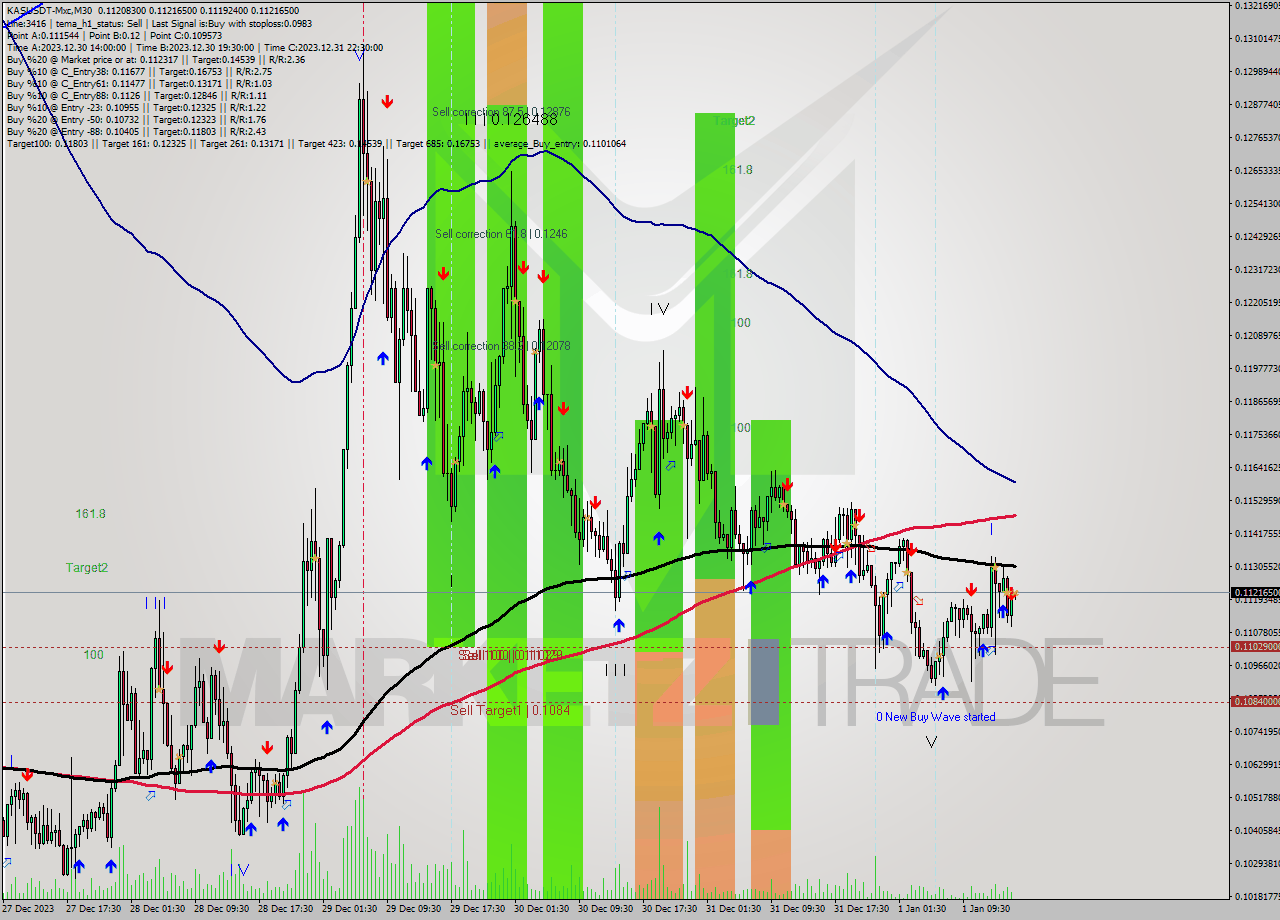Click the '1 Jan 01:30' time axis label
The width and height of the screenshot is (1280, 920).
921,910
